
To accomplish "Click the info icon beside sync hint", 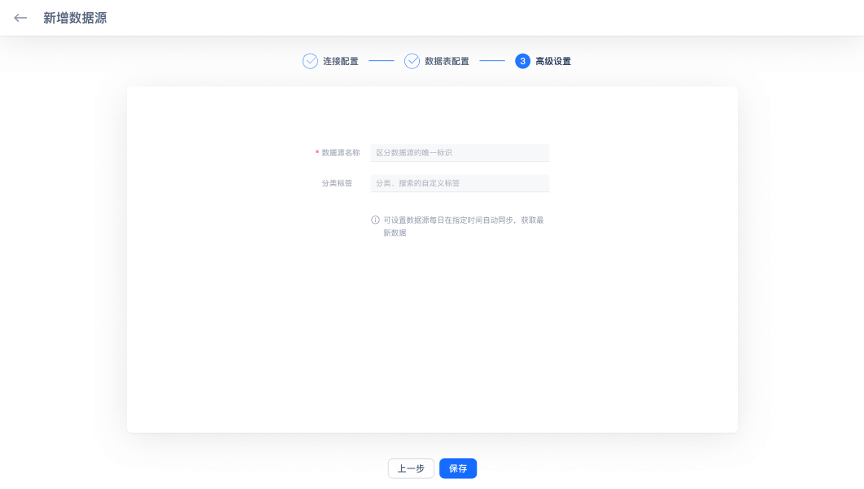I will (x=375, y=220).
